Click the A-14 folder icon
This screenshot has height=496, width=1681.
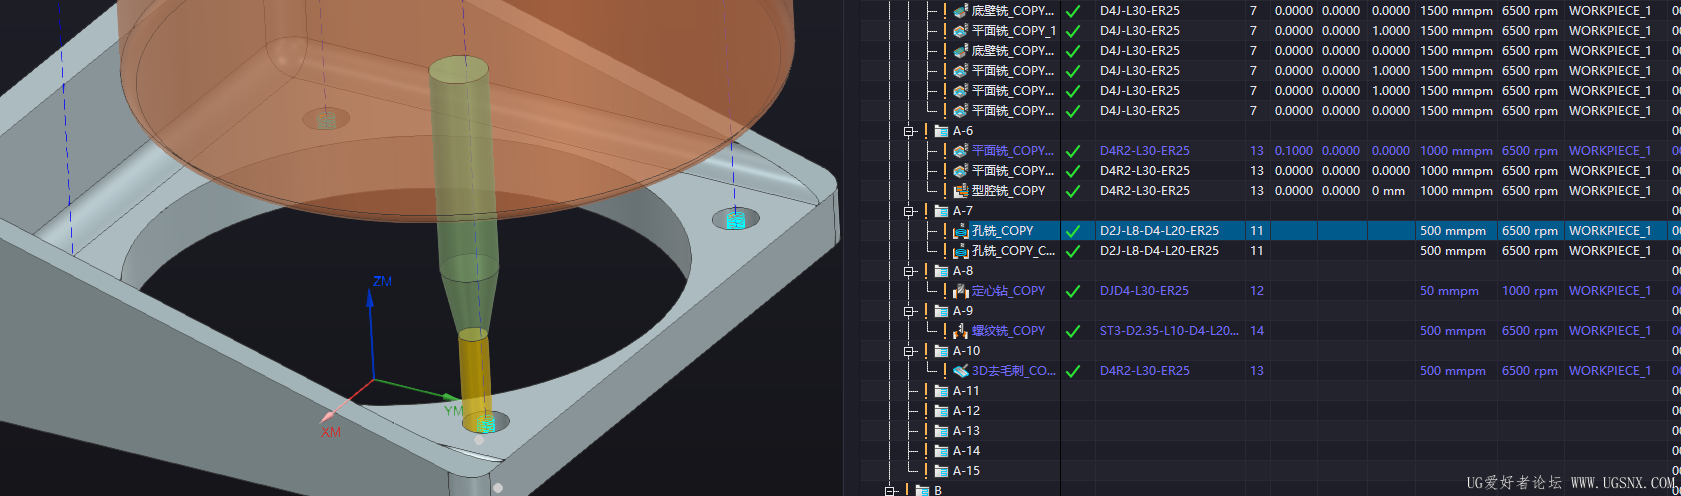[941, 451]
